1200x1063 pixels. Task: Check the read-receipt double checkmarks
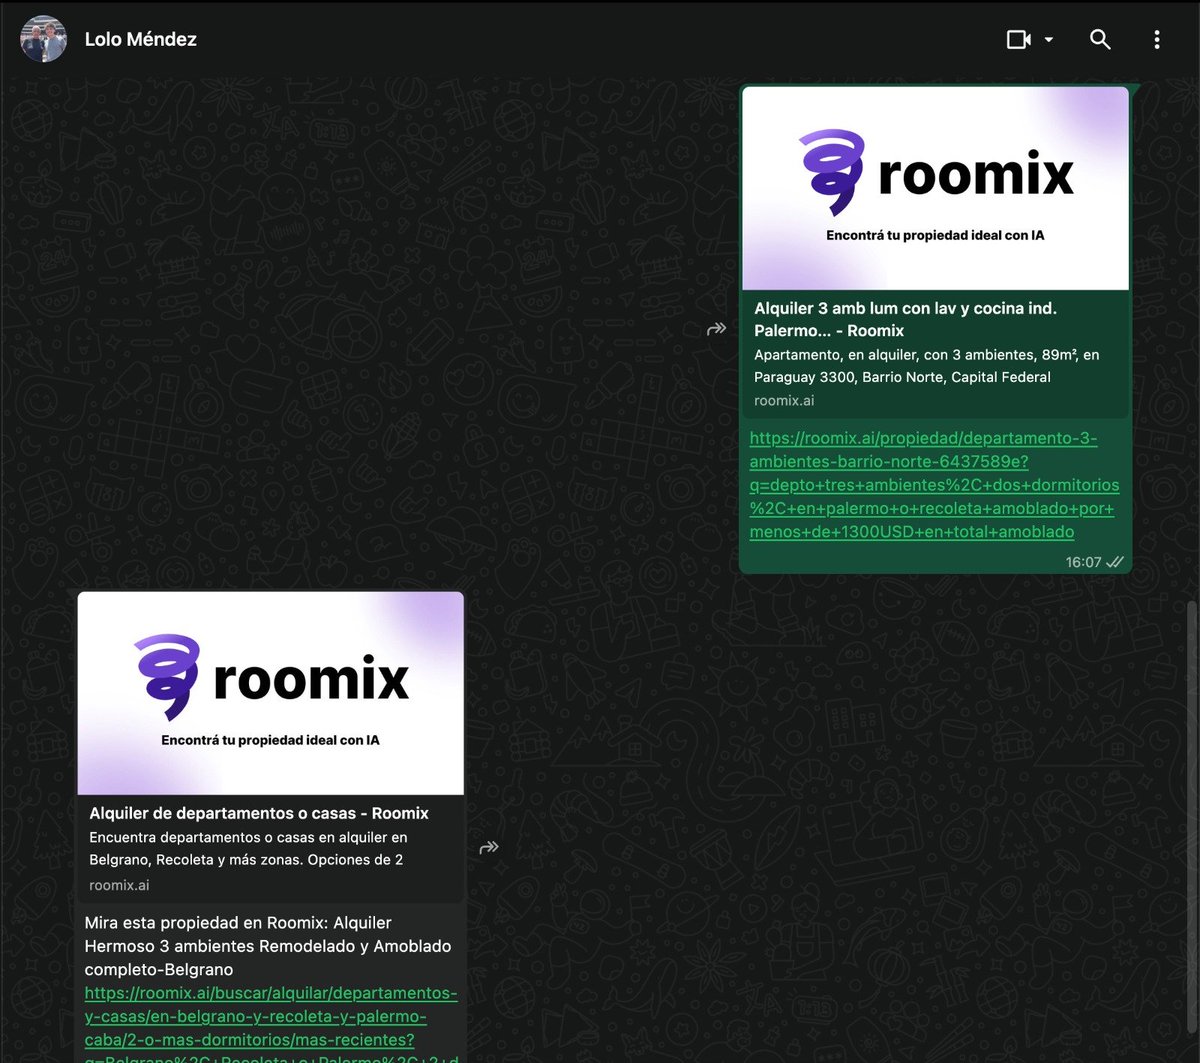(1115, 562)
